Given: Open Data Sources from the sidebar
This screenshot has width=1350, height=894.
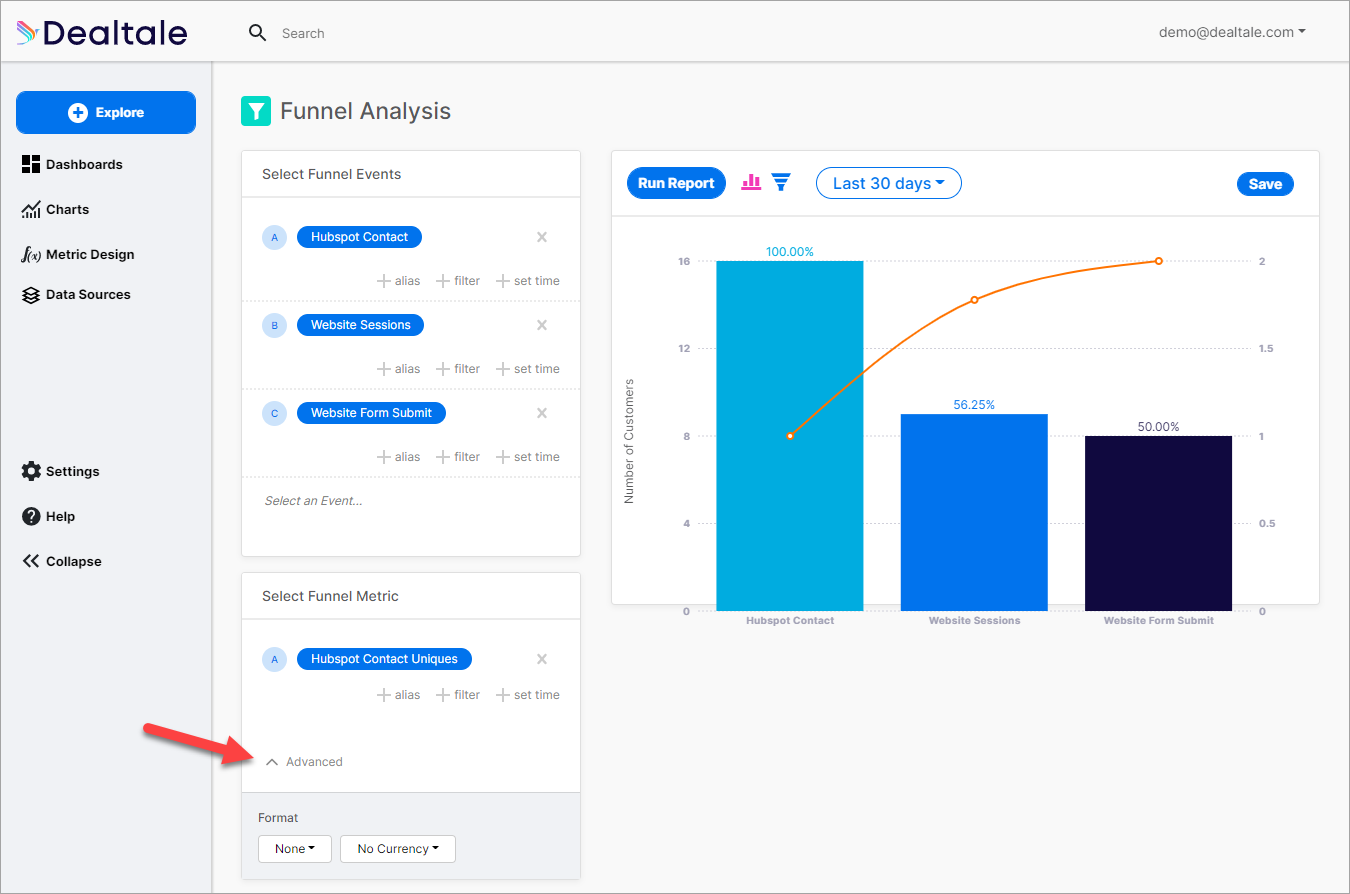Looking at the screenshot, I should [76, 294].
